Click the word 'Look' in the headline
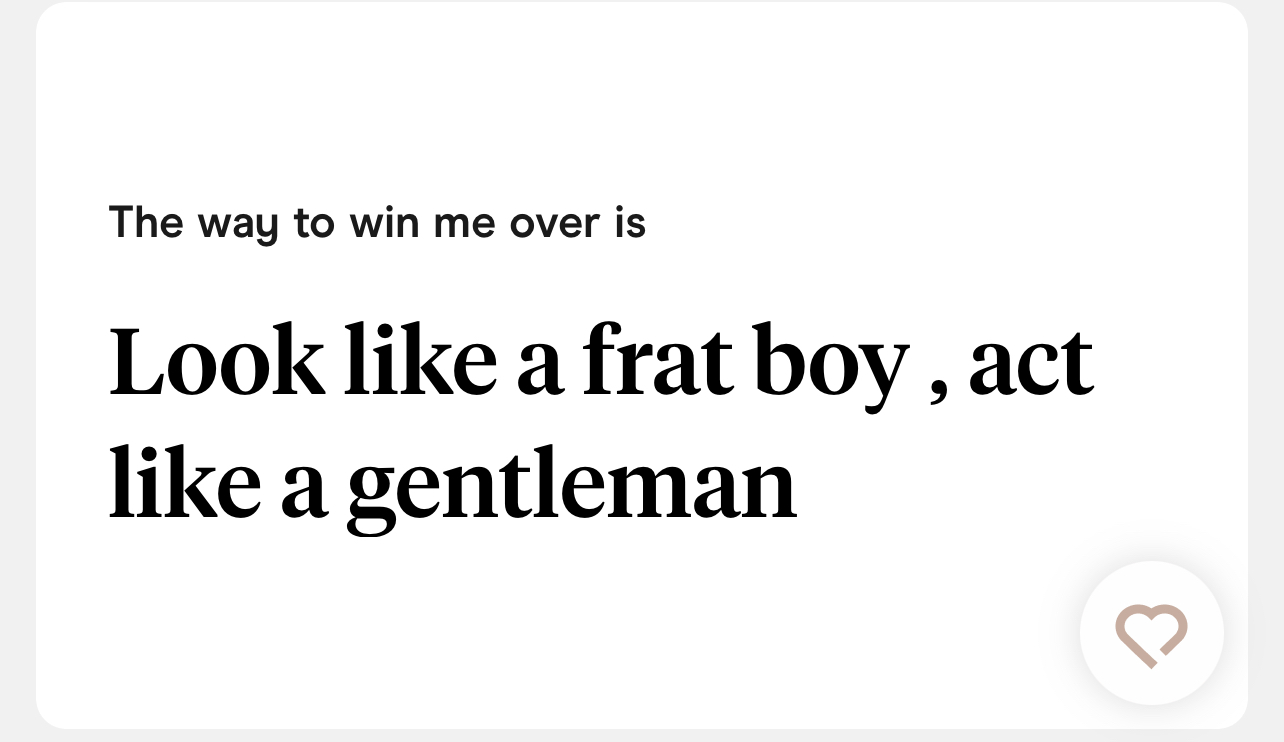 coord(216,360)
